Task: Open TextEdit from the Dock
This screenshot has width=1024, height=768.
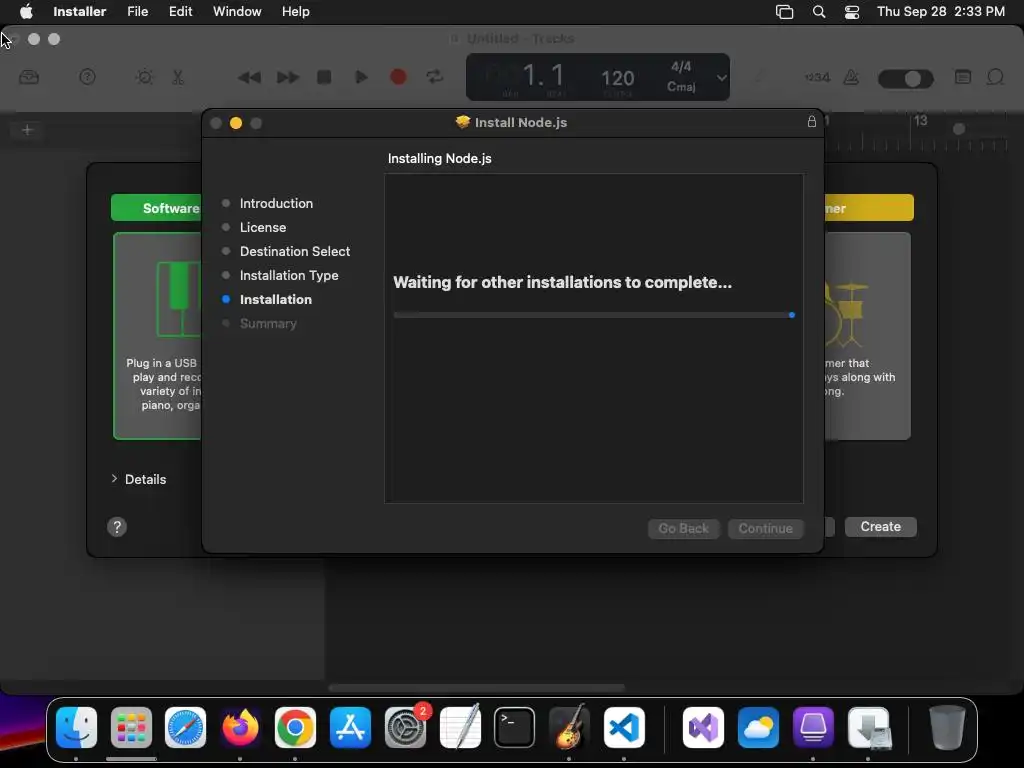Action: click(x=460, y=728)
